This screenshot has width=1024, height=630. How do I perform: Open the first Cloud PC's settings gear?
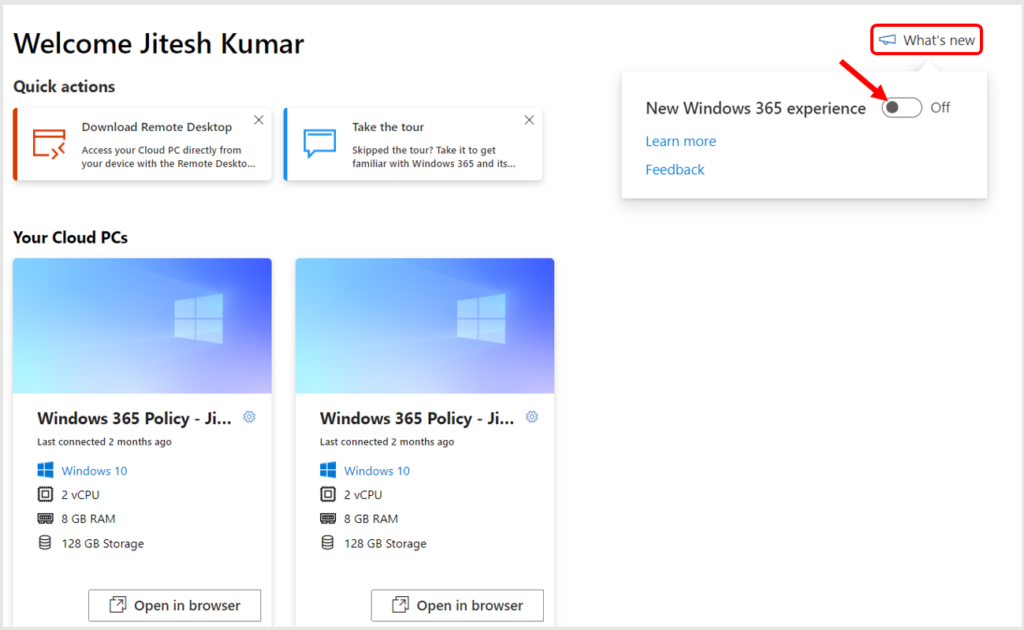pyautogui.click(x=249, y=417)
